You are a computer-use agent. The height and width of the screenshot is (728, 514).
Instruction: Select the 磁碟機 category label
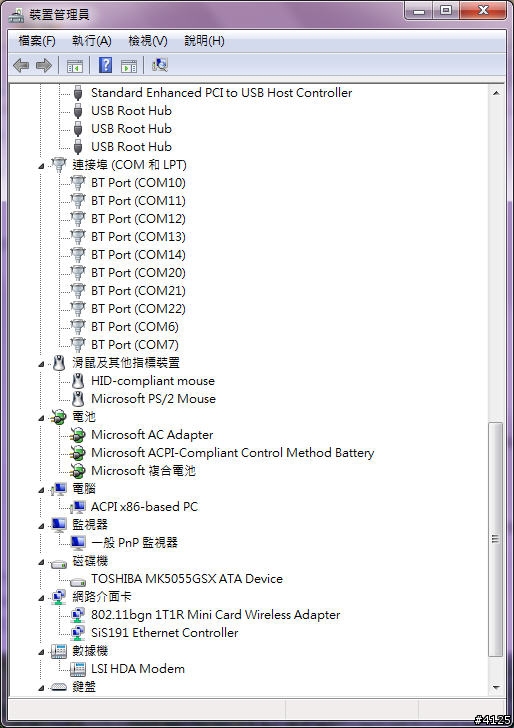click(x=90, y=561)
